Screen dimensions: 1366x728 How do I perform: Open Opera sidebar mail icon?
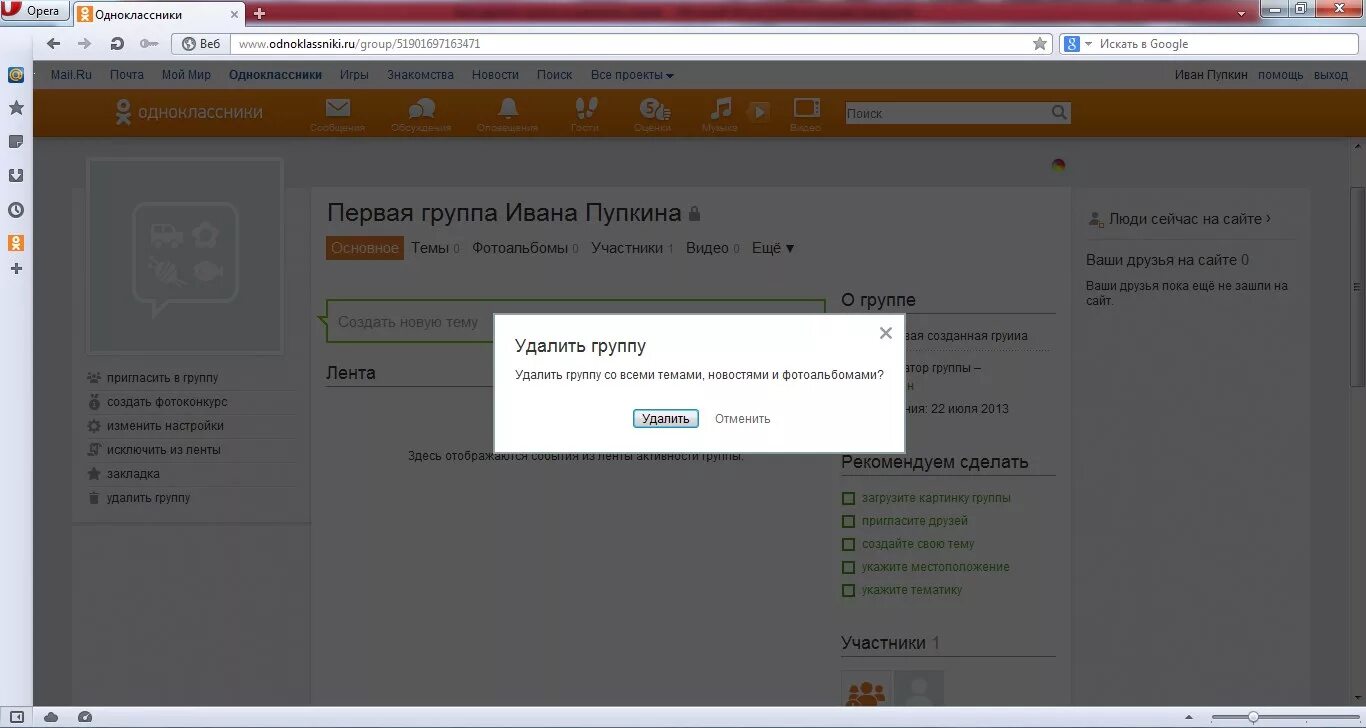[16, 75]
